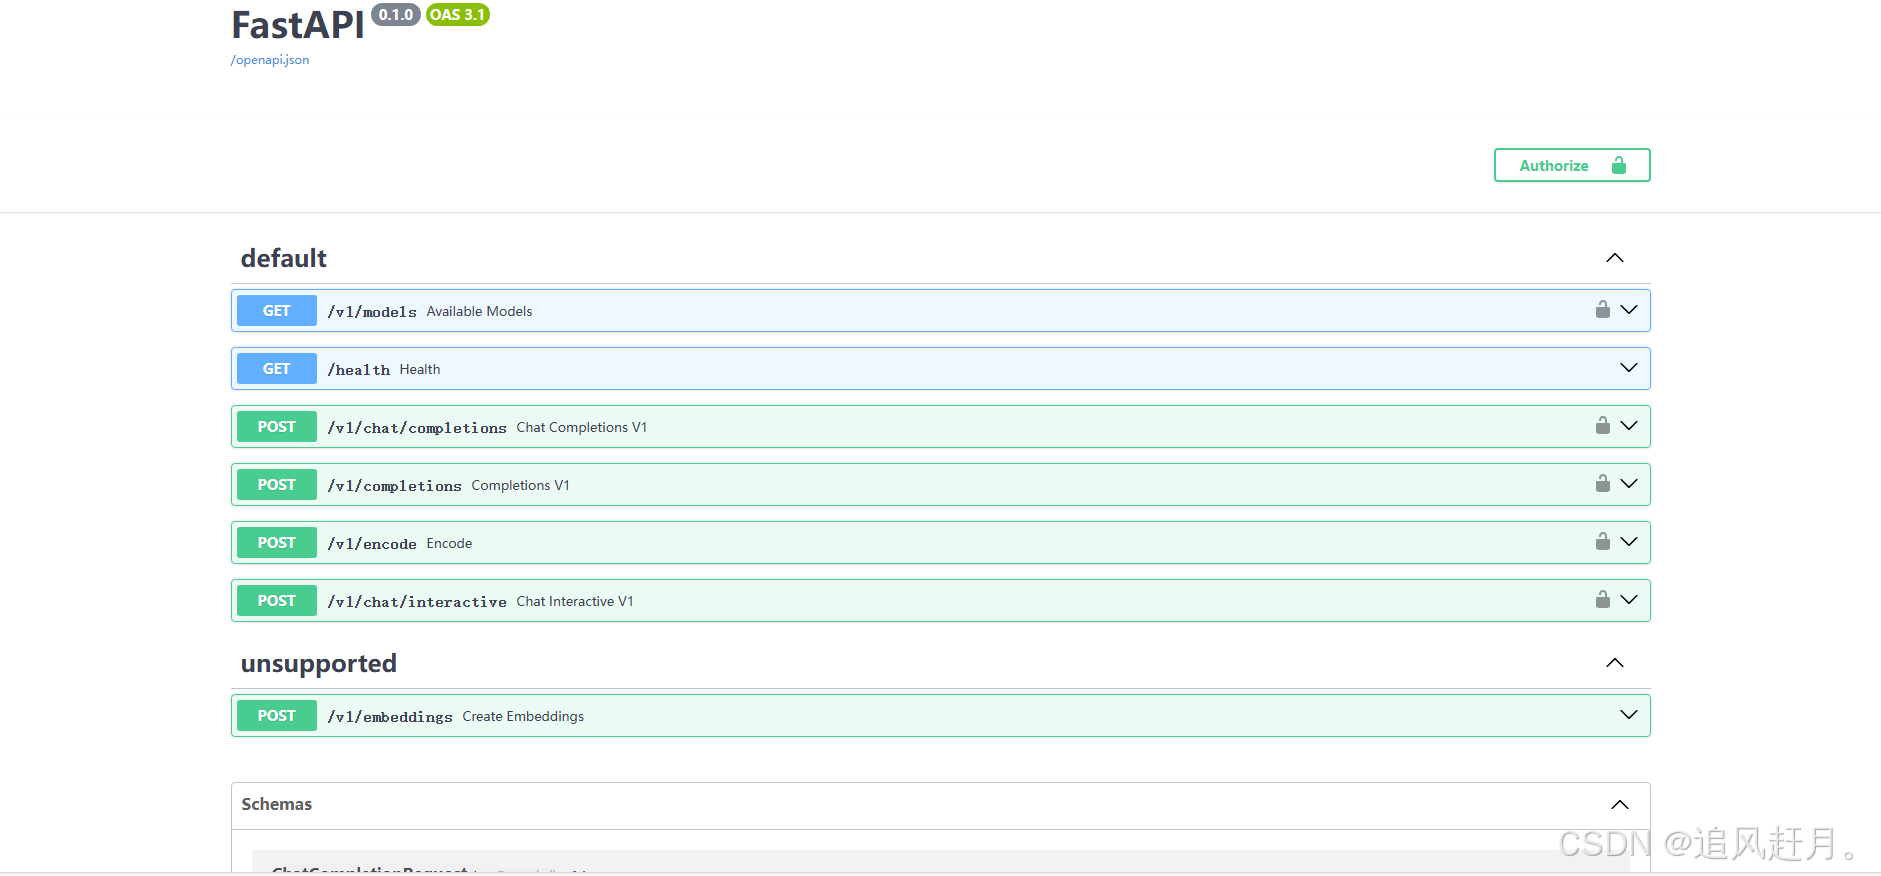
Task: Expand the /v1/chat/completions chevron
Action: pos(1629,426)
